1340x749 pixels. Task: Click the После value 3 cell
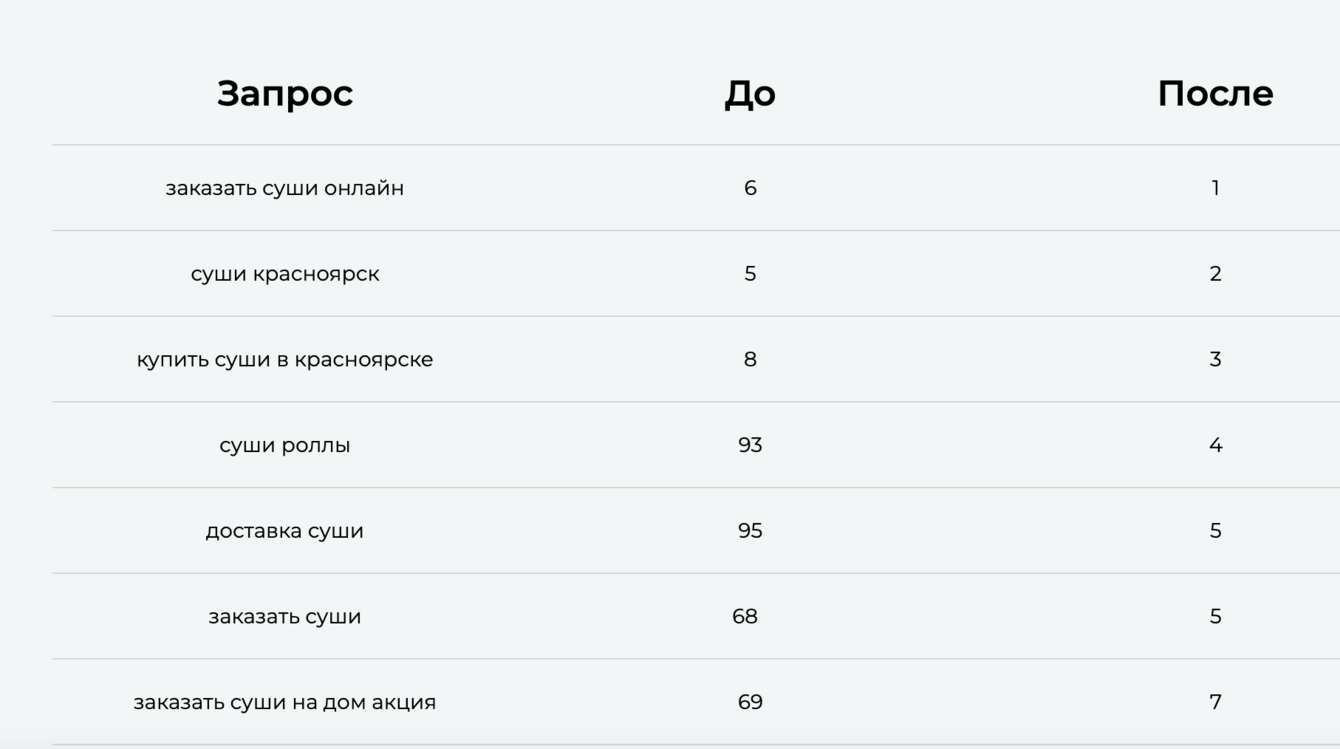1215,359
